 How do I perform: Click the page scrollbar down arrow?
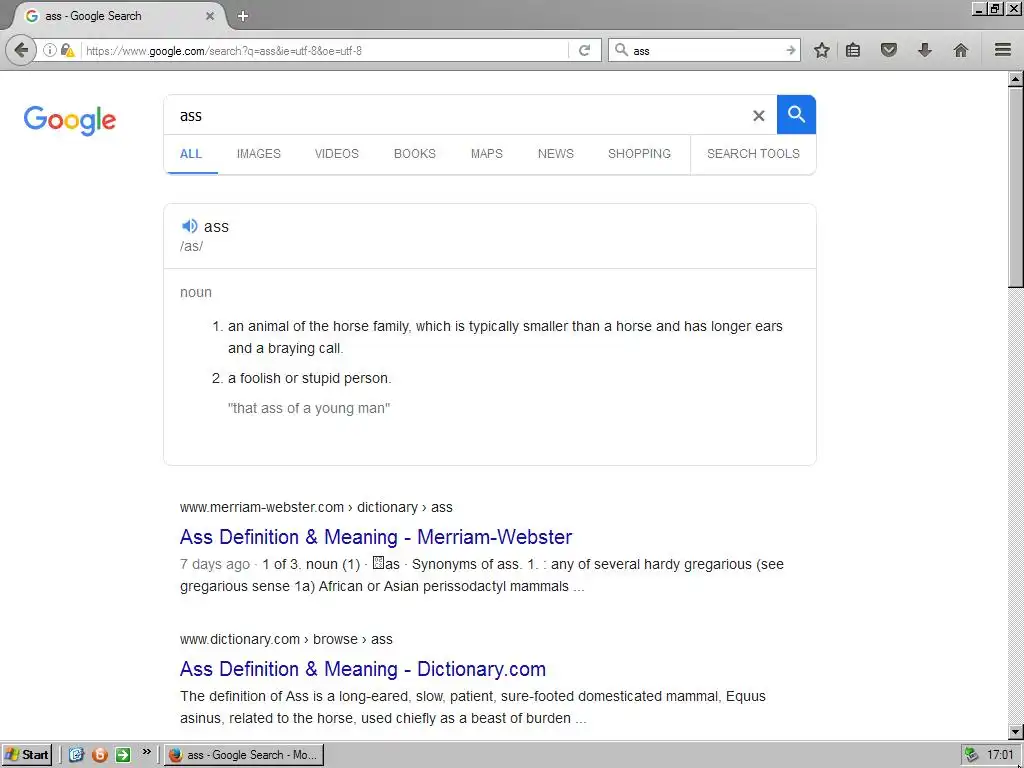(1015, 732)
